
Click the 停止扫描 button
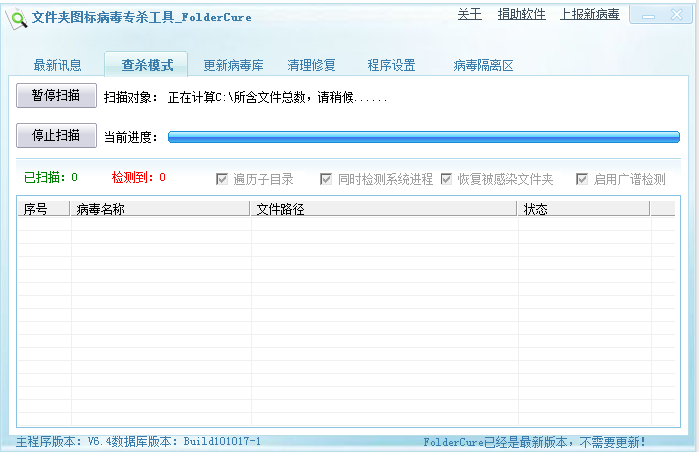(x=56, y=135)
